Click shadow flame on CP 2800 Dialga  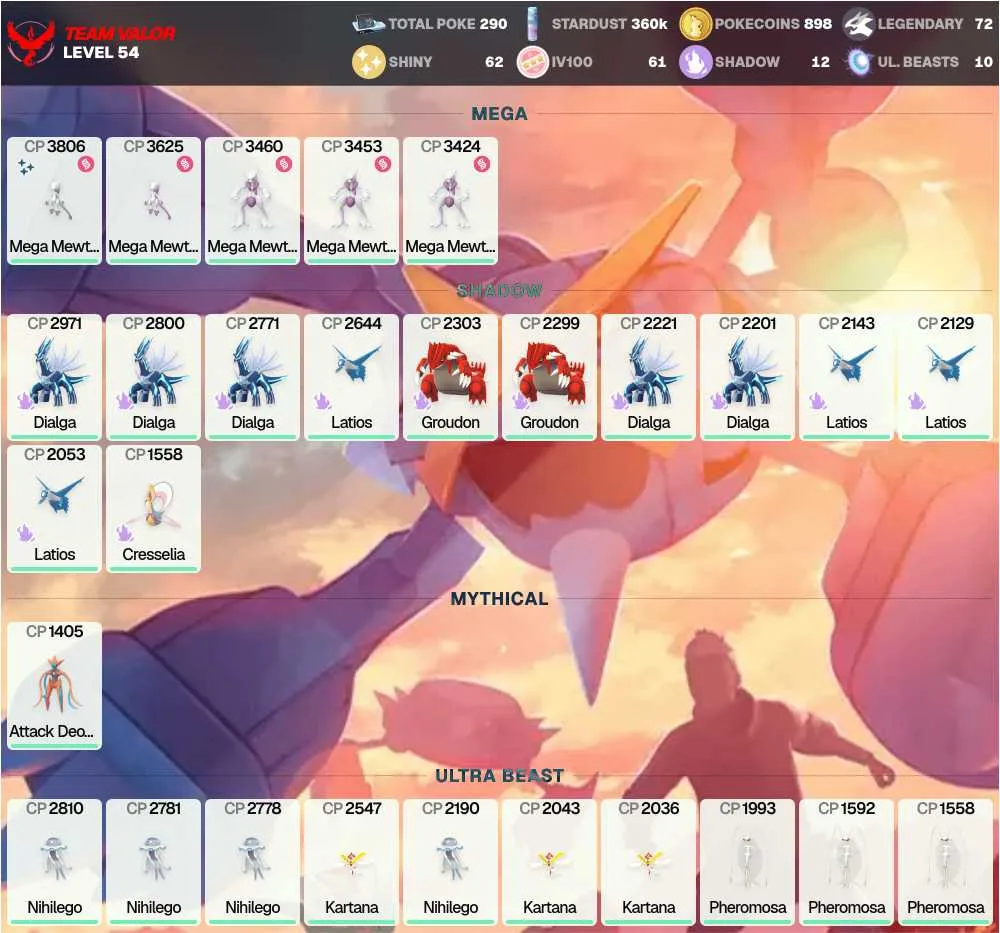point(124,401)
